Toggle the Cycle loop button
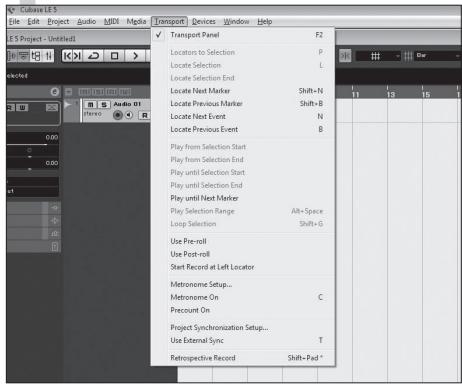Viewport: 462px width, 385px height. coord(93,56)
